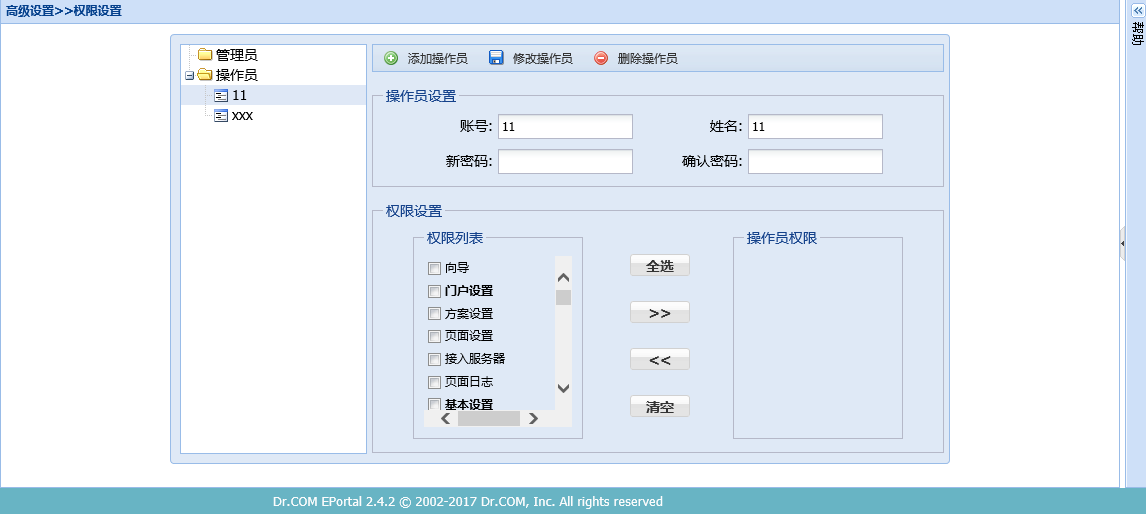Click the green add operator (添加操作员) icon
Viewport: 1146px width, 514px height.
391,58
